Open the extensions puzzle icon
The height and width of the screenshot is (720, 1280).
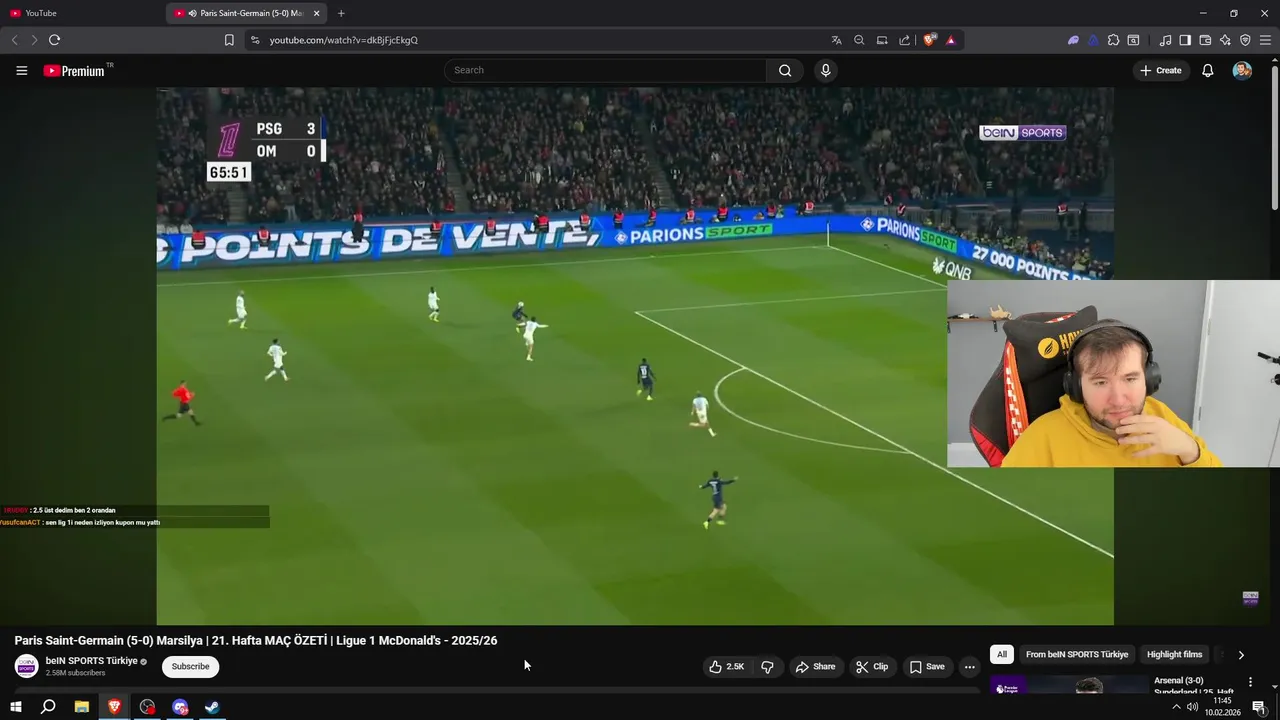[x=1113, y=40]
